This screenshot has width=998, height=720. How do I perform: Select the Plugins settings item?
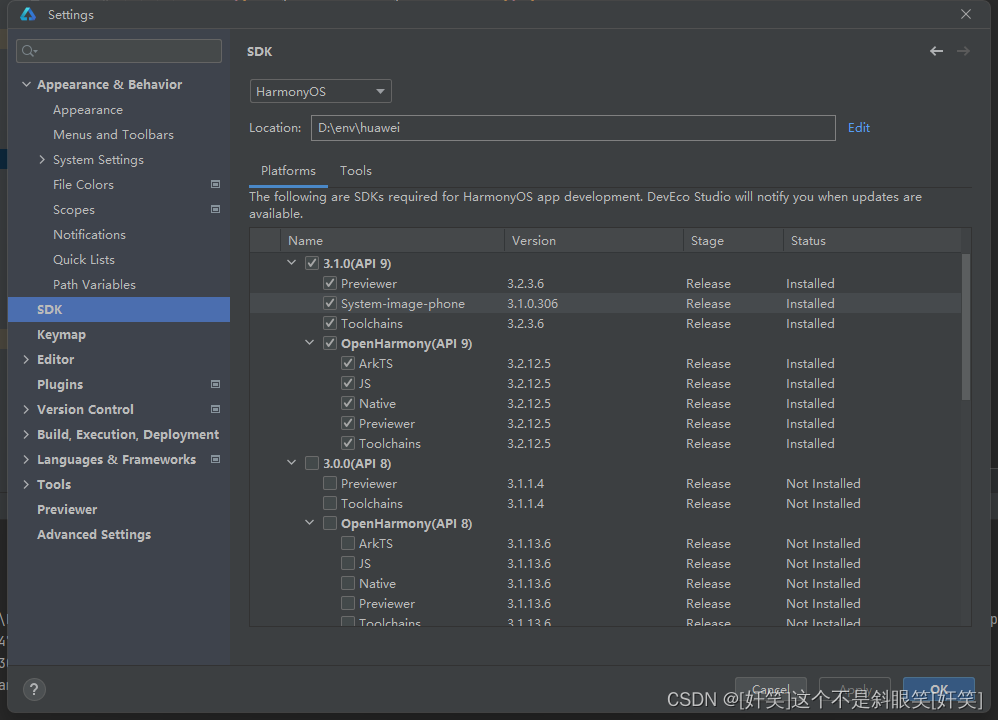(x=60, y=384)
